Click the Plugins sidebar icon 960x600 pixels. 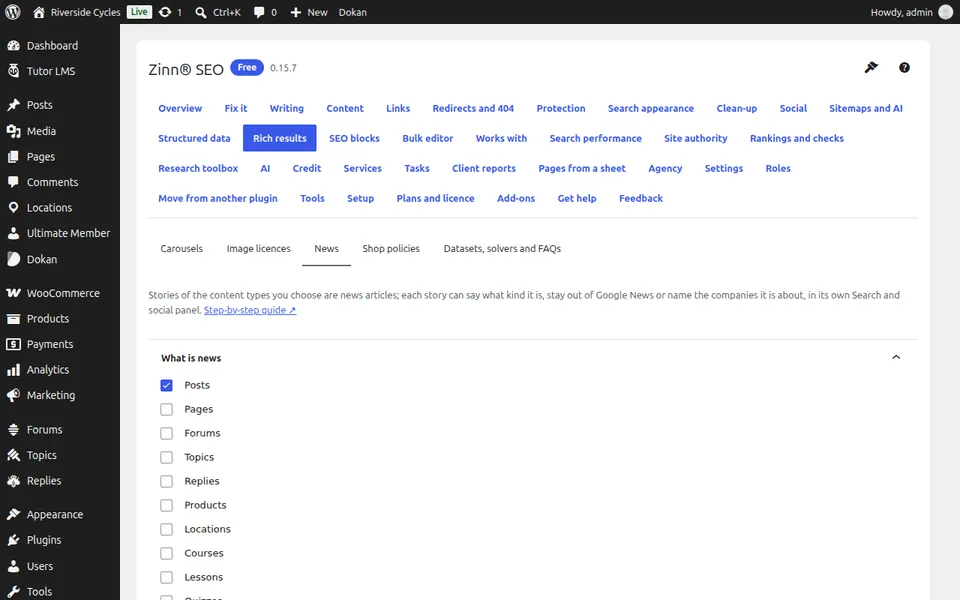coord(13,540)
